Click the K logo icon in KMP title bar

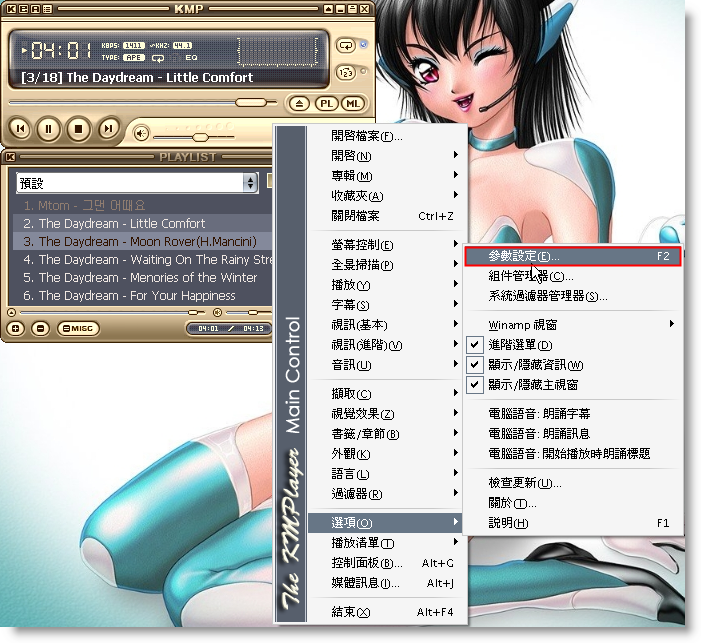[12, 9]
